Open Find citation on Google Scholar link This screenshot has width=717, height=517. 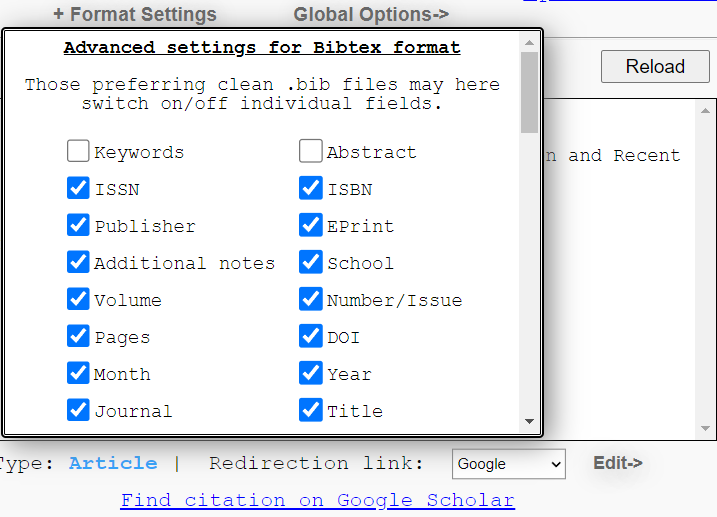tap(317, 500)
